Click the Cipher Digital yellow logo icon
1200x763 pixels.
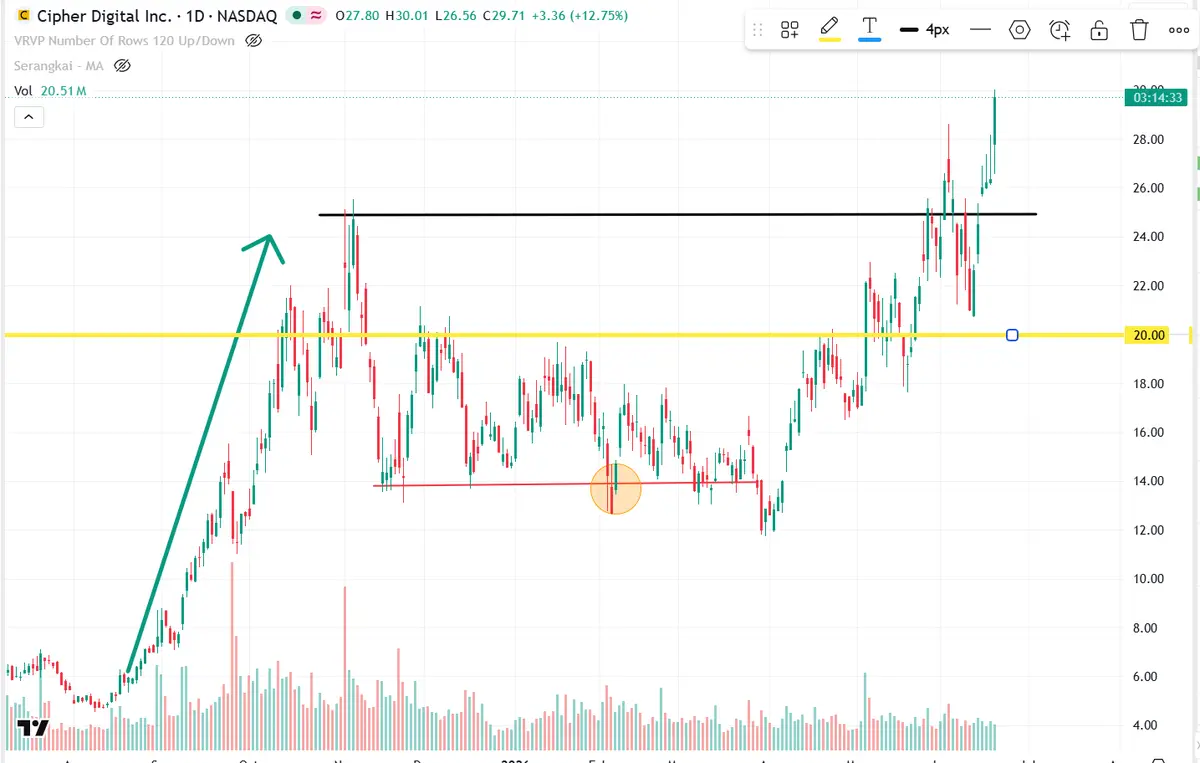[23, 16]
